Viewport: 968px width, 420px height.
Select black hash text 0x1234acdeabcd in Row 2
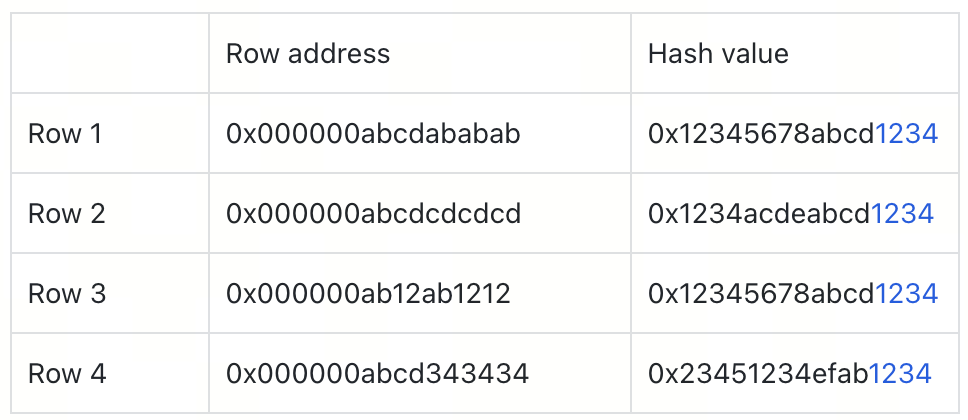(759, 214)
